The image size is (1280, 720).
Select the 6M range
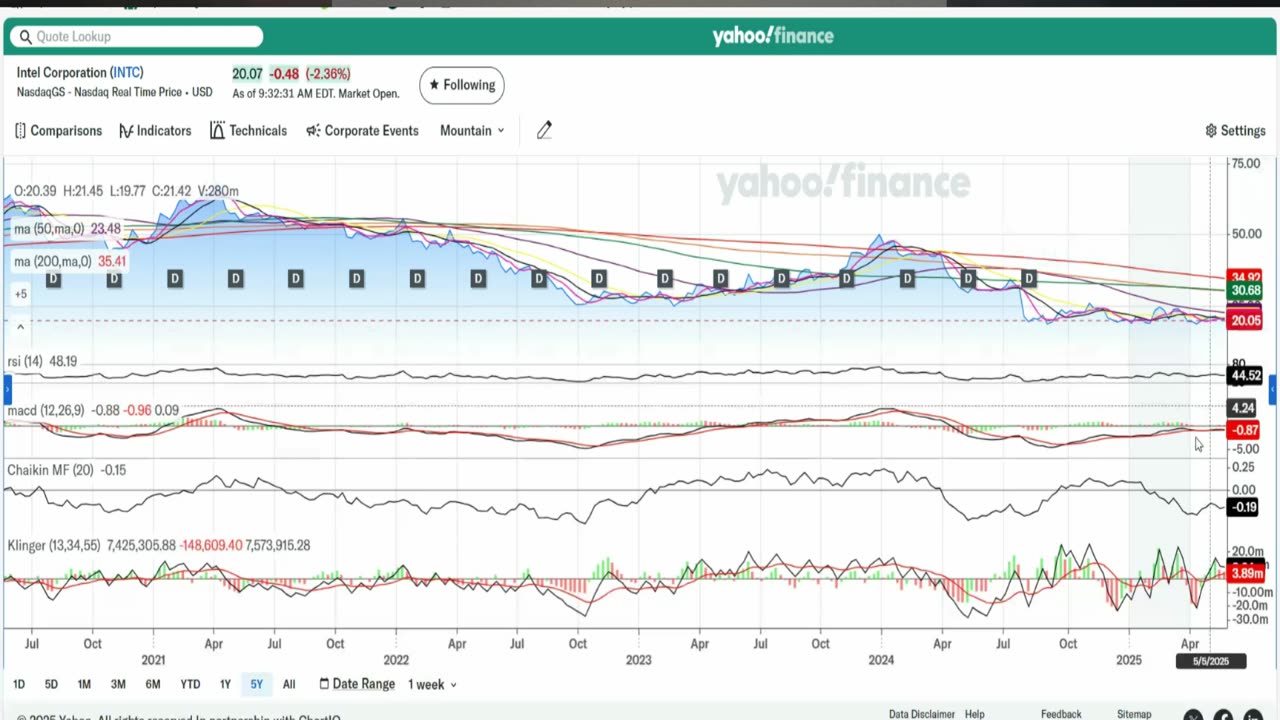(x=153, y=684)
